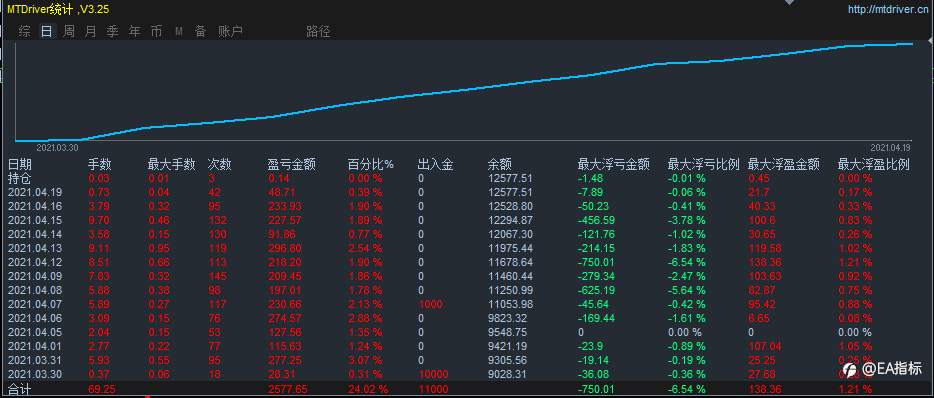Click the 合计 total row label
934x398 pixels.
point(20,390)
